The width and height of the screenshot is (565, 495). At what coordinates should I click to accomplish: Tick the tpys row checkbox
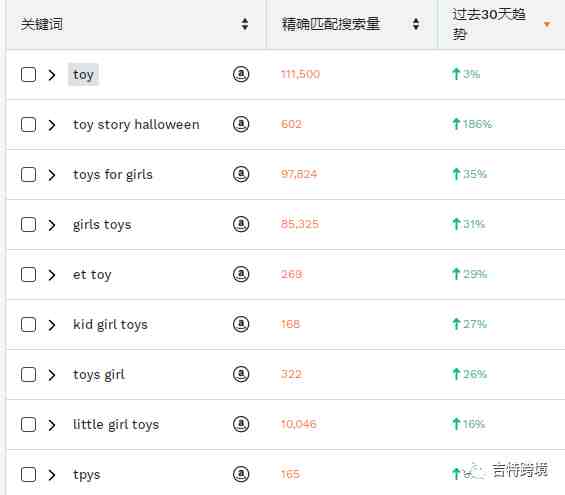pos(28,475)
